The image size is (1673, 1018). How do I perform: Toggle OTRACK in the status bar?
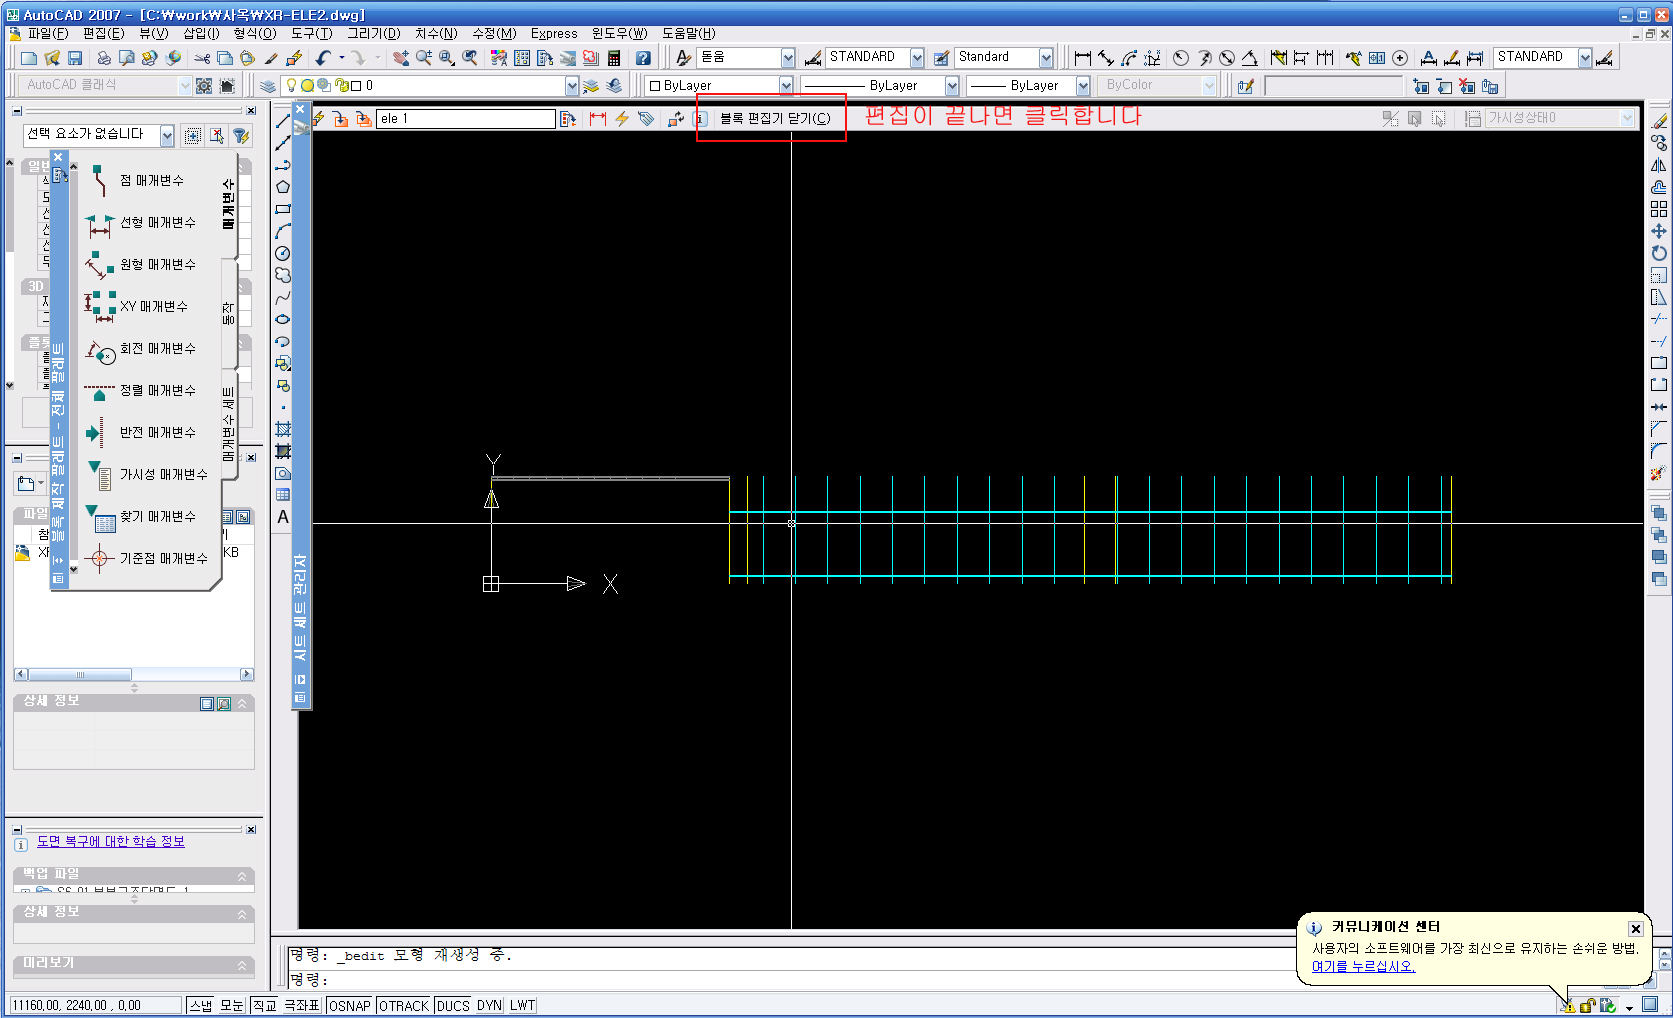(x=404, y=1006)
